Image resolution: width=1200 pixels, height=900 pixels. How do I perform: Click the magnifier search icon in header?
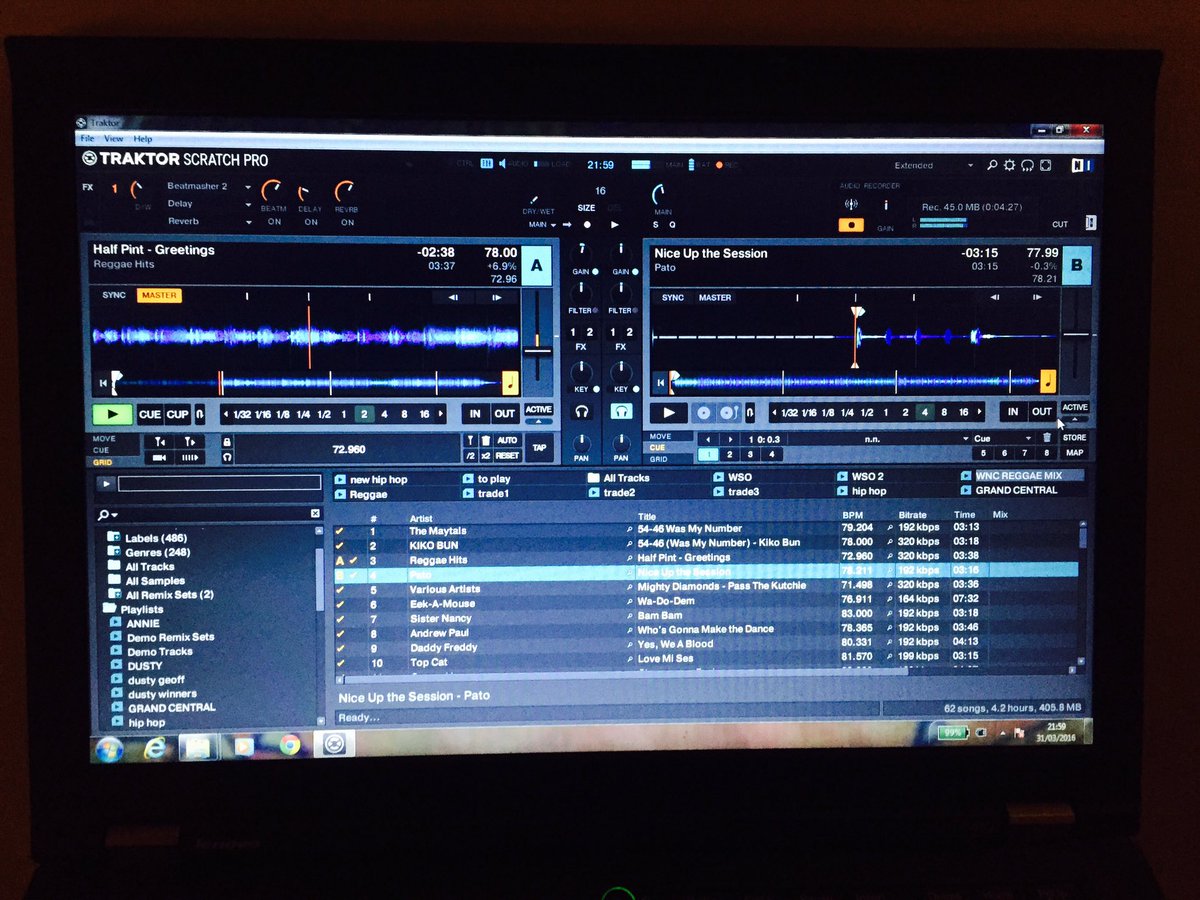[992, 166]
